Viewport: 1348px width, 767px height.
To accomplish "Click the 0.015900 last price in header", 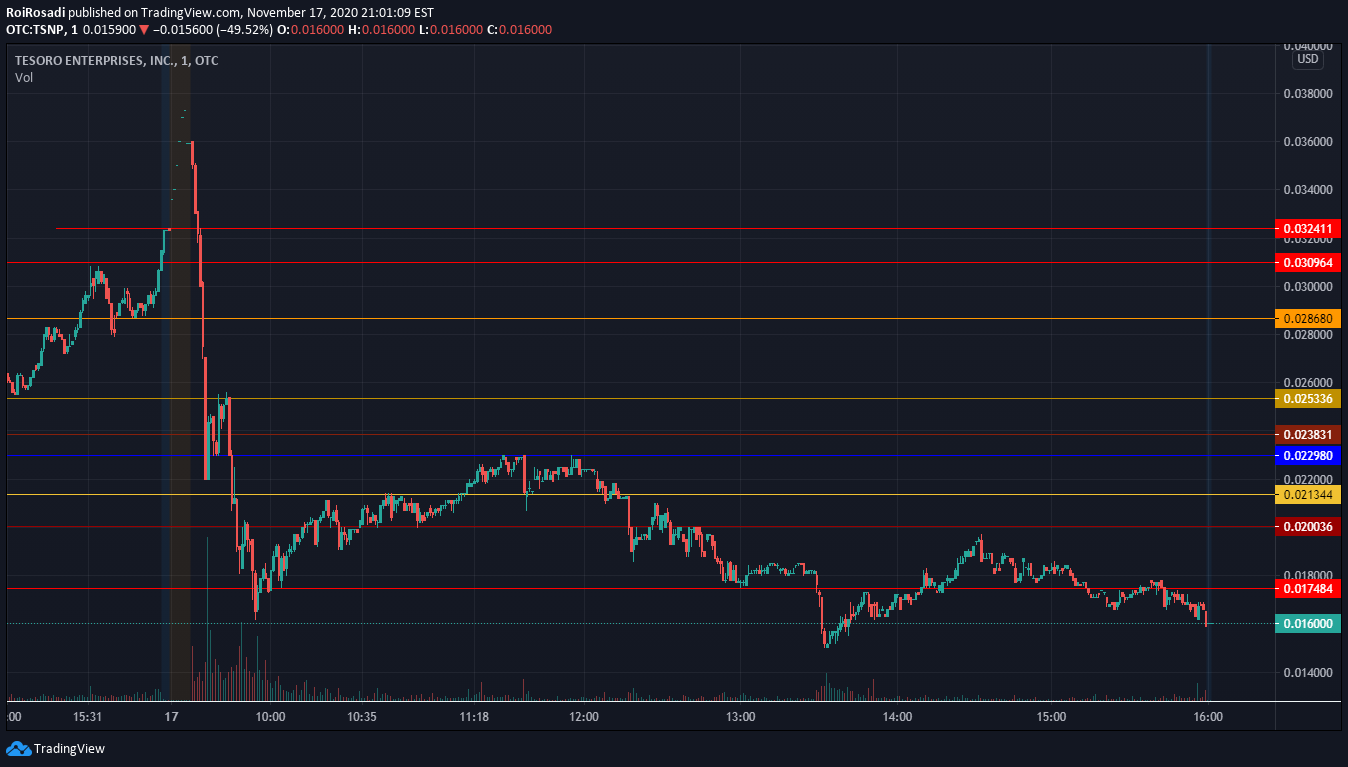I will 109,30.
